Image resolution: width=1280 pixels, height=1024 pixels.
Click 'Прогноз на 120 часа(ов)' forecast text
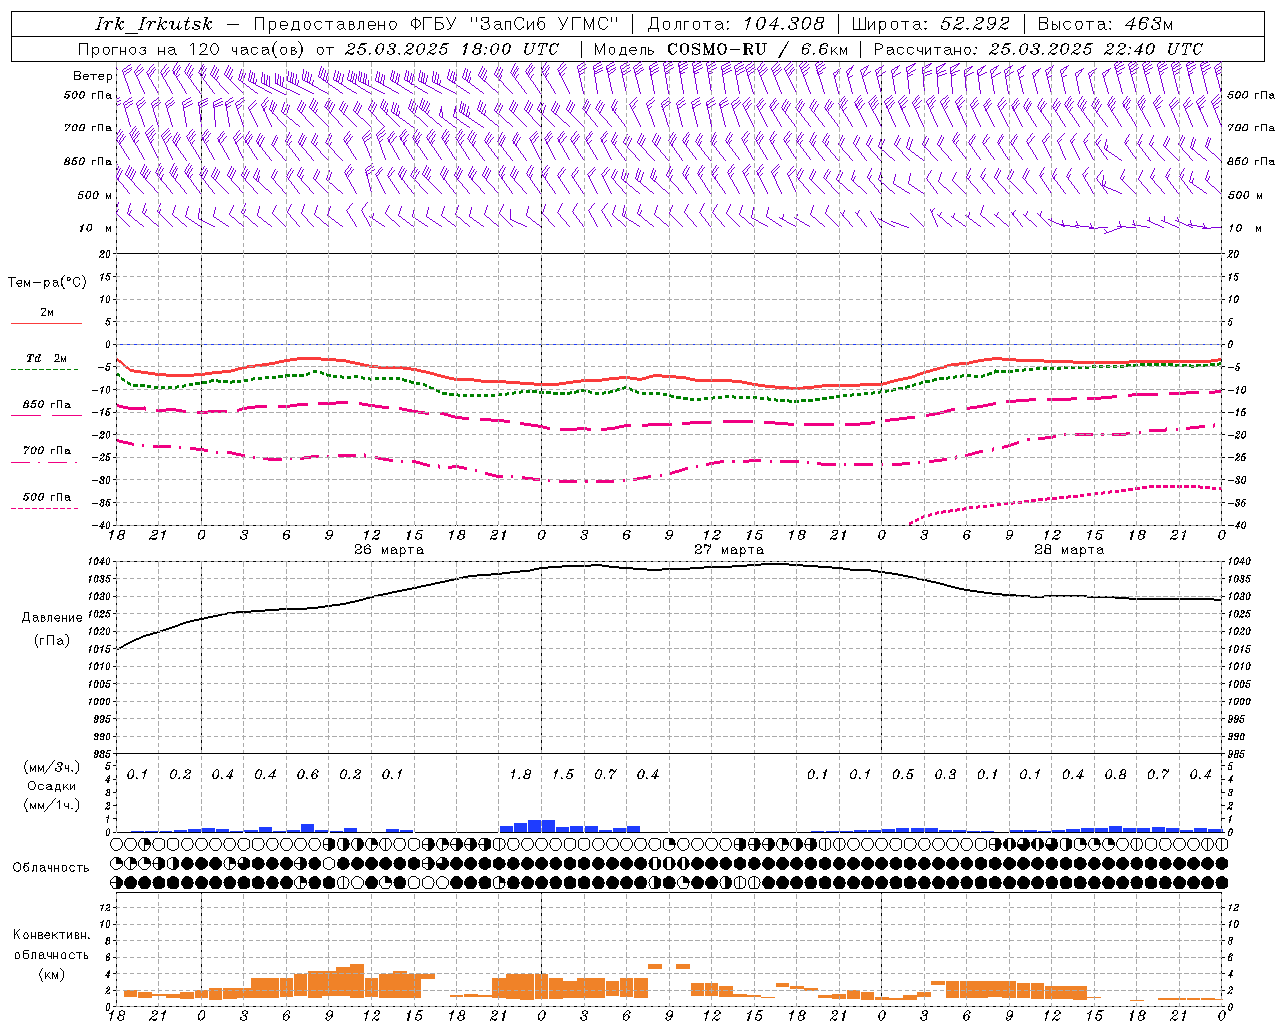193,49
